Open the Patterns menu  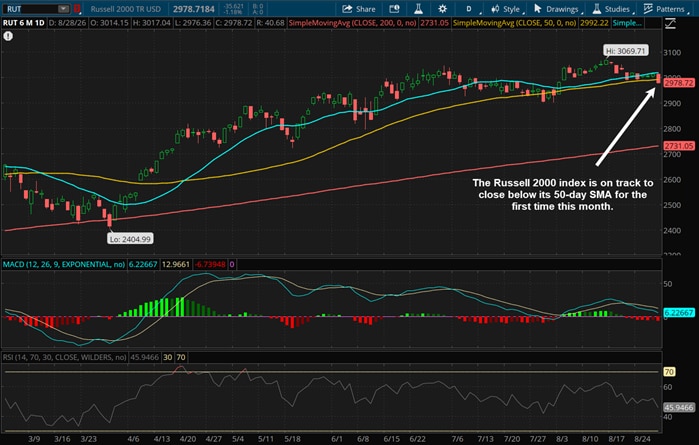point(665,9)
